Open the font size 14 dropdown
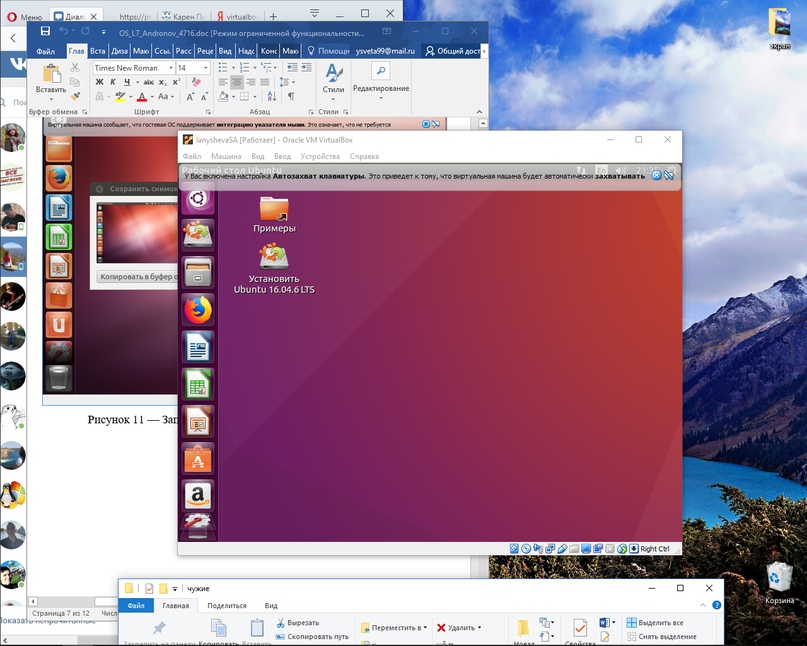 point(206,68)
